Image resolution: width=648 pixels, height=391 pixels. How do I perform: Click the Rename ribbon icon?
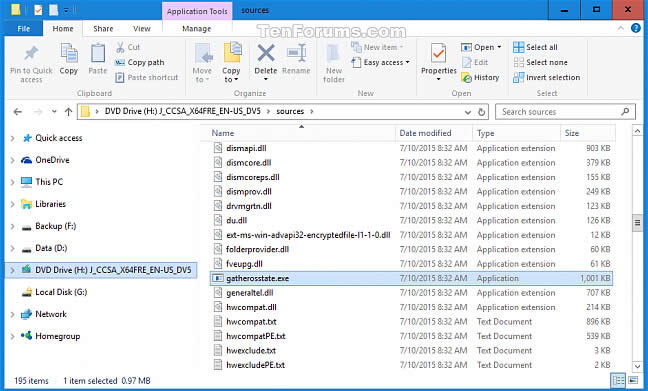(296, 53)
